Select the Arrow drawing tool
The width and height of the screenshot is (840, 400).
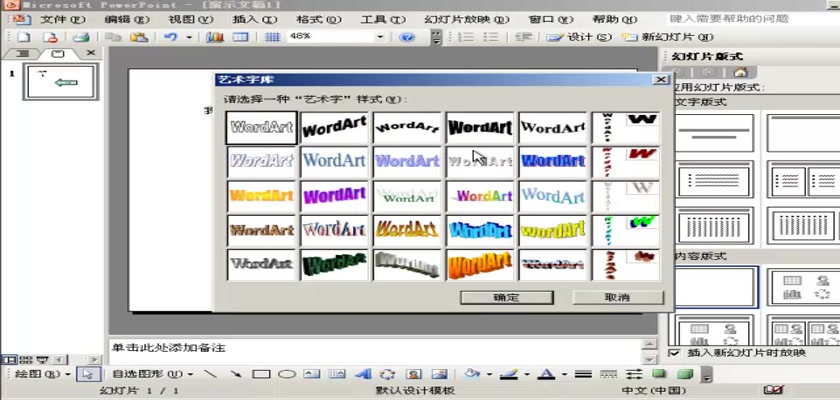click(235, 374)
